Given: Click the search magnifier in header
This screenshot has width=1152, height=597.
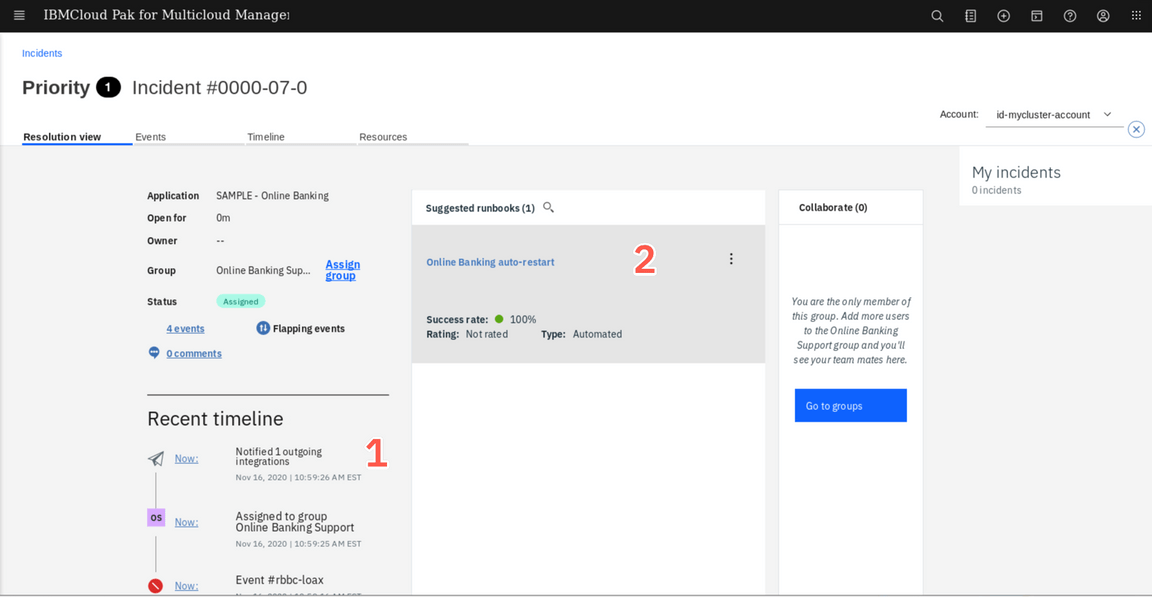Looking at the screenshot, I should tap(937, 15).
